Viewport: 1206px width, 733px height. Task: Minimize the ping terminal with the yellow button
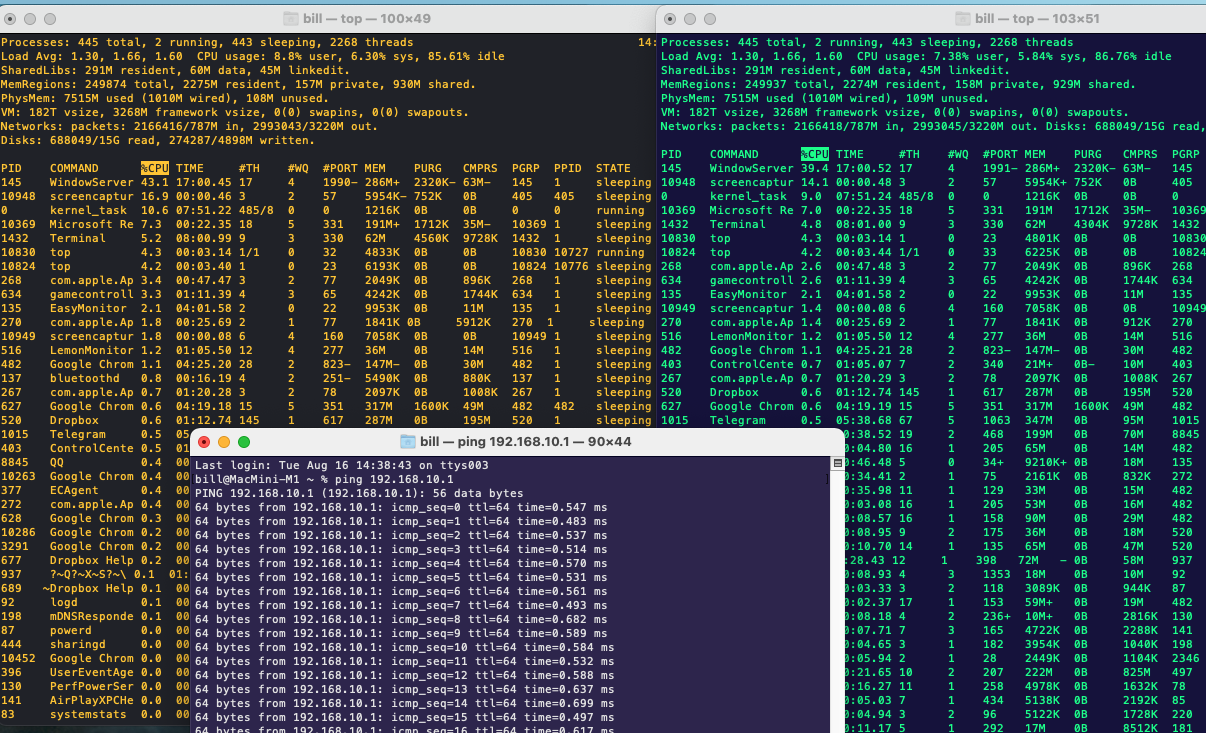pos(224,442)
